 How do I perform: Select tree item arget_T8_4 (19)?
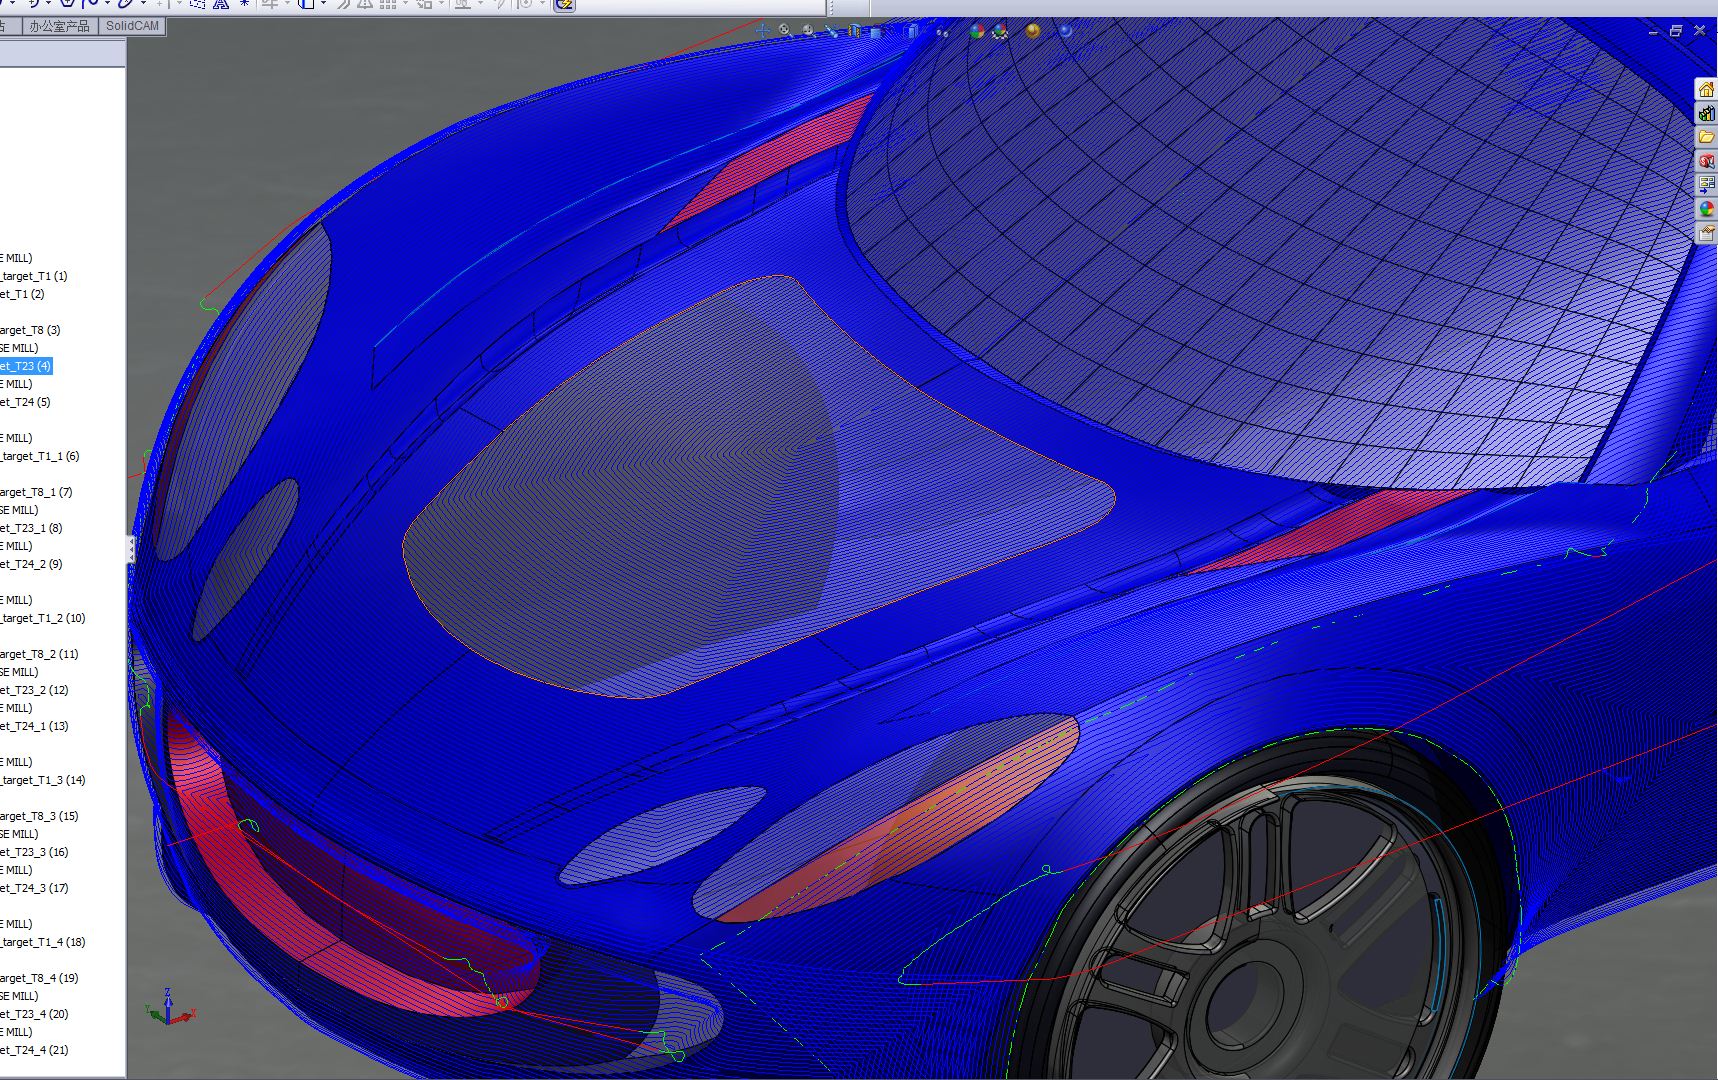click(39, 978)
